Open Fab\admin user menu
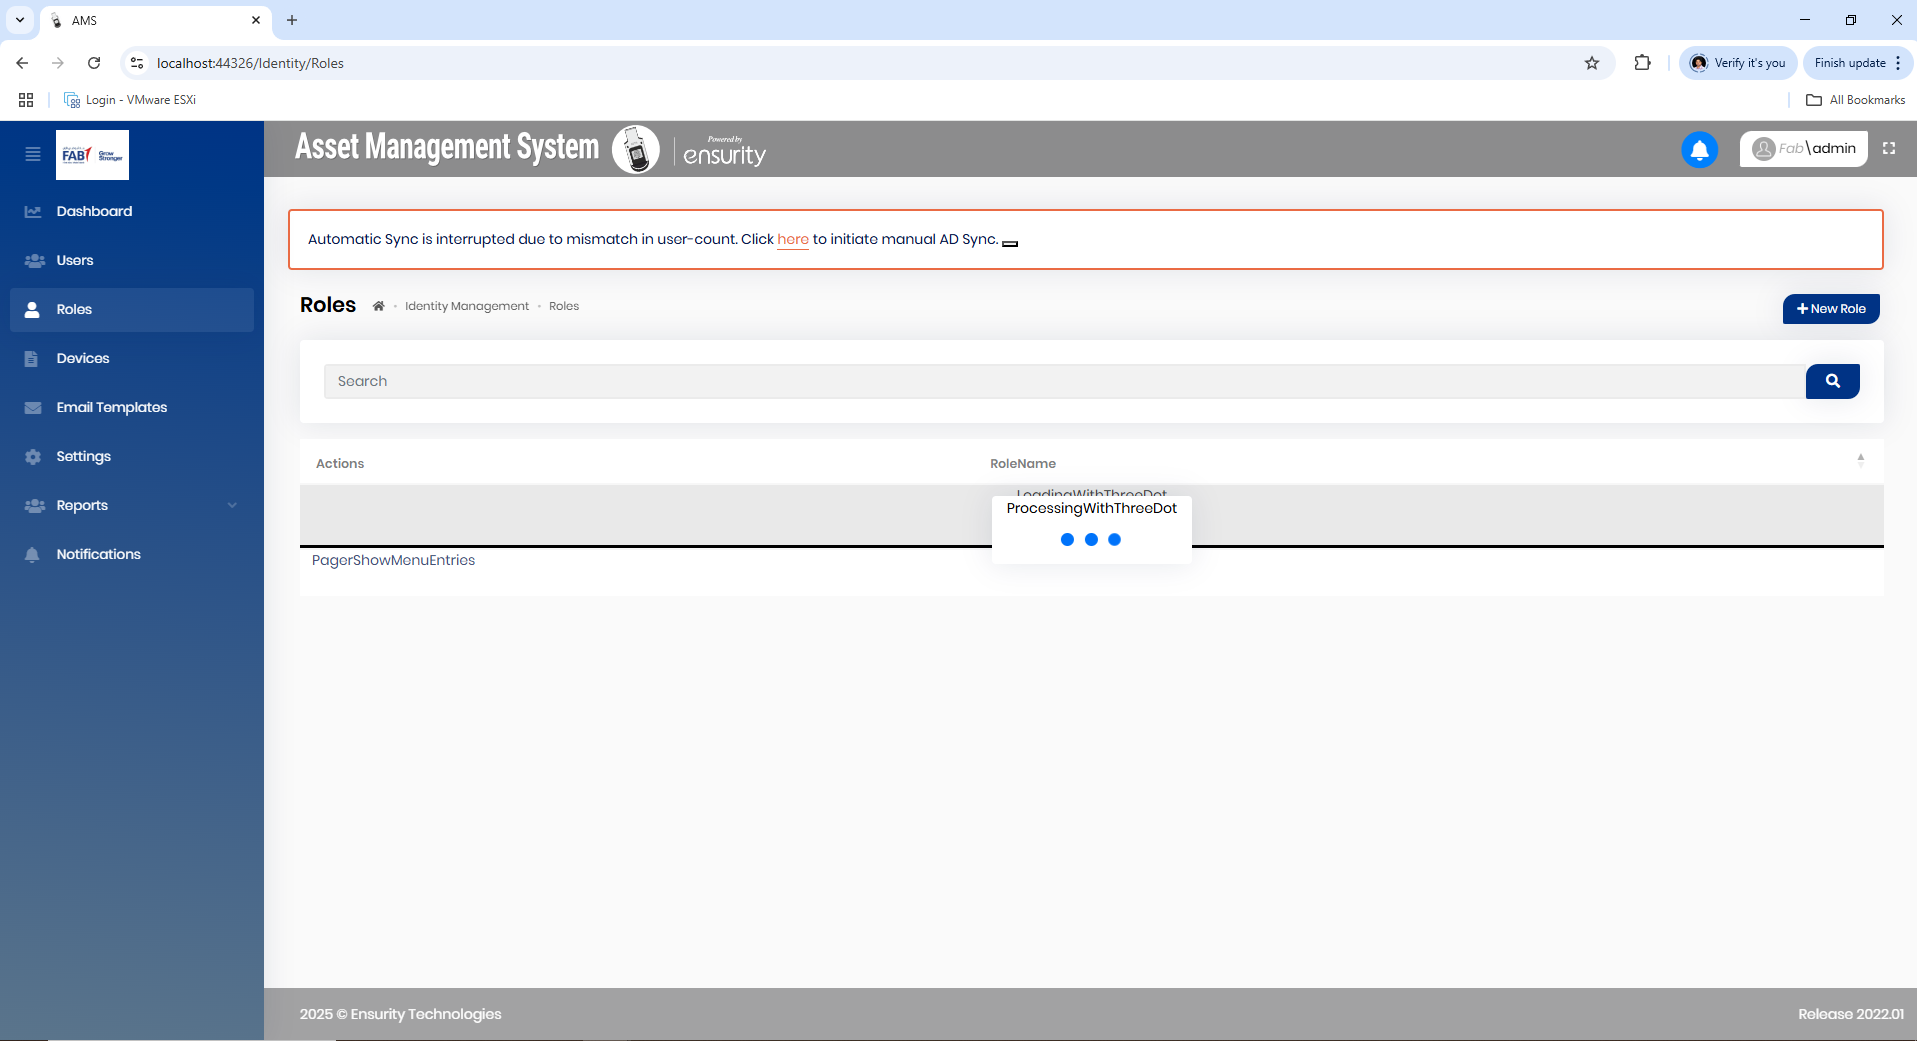Screen dimensions: 1917x1041 point(1803,149)
